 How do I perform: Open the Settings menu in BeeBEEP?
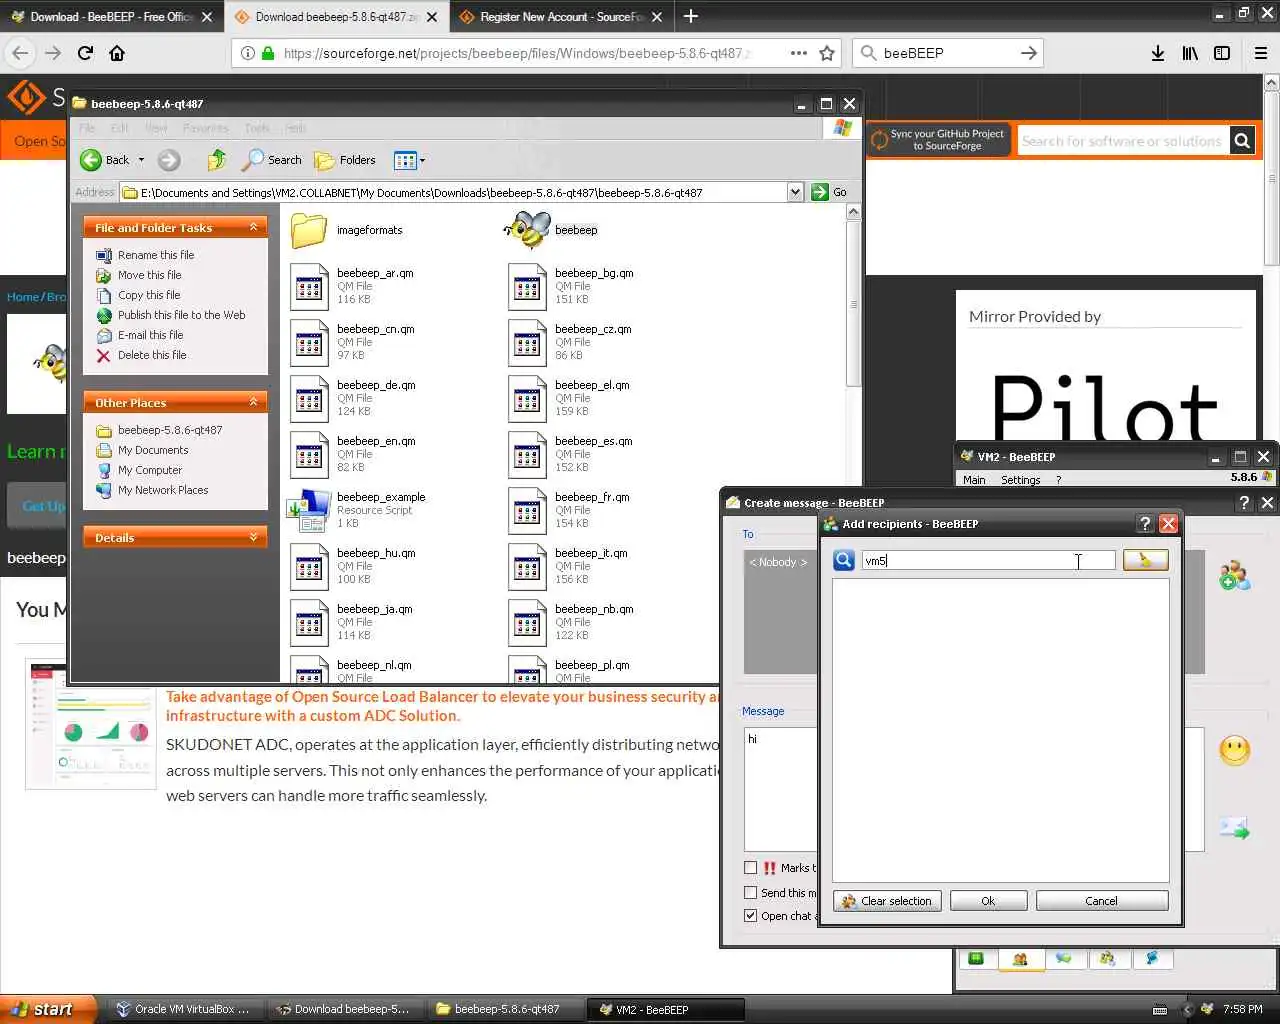[x=1020, y=480]
